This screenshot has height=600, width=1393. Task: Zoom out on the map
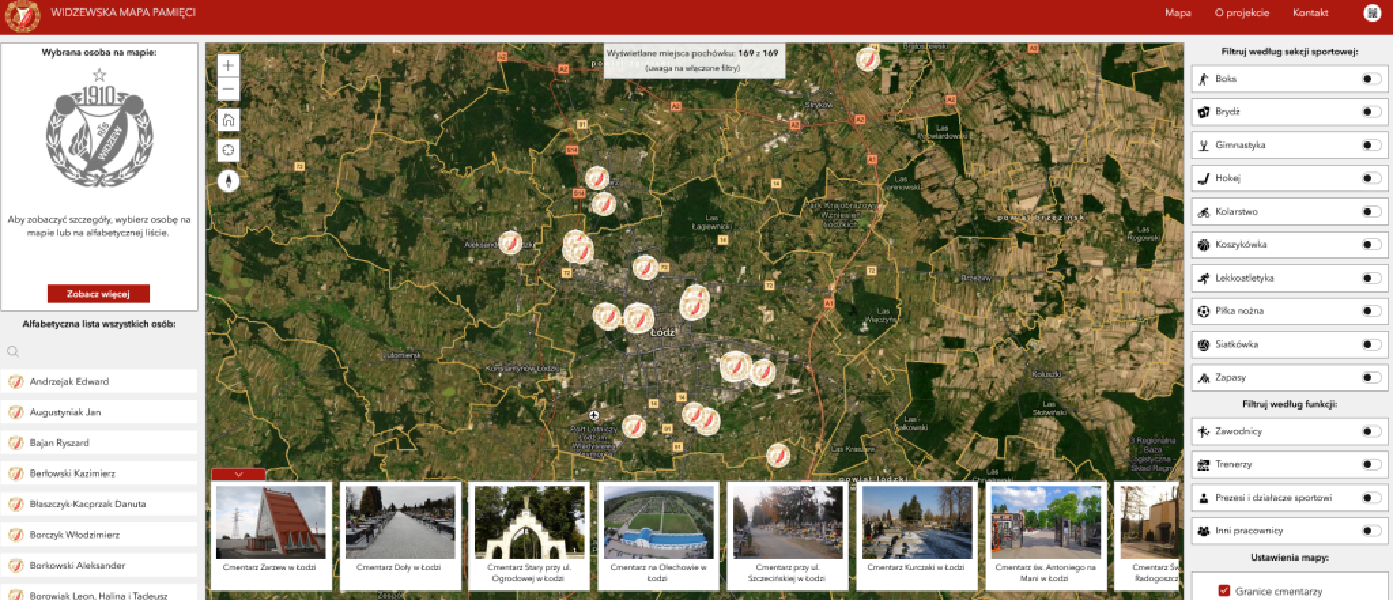pyautogui.click(x=228, y=90)
